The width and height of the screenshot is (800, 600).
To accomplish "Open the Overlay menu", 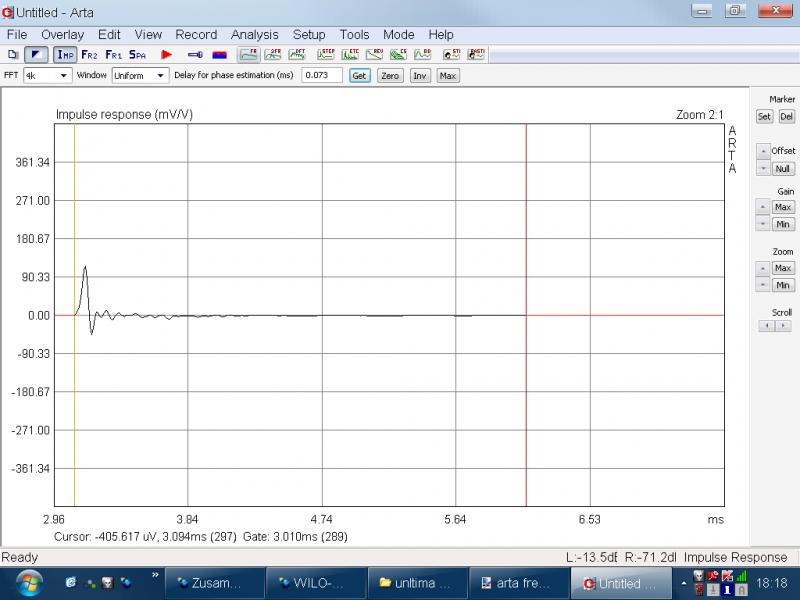I will coord(62,34).
